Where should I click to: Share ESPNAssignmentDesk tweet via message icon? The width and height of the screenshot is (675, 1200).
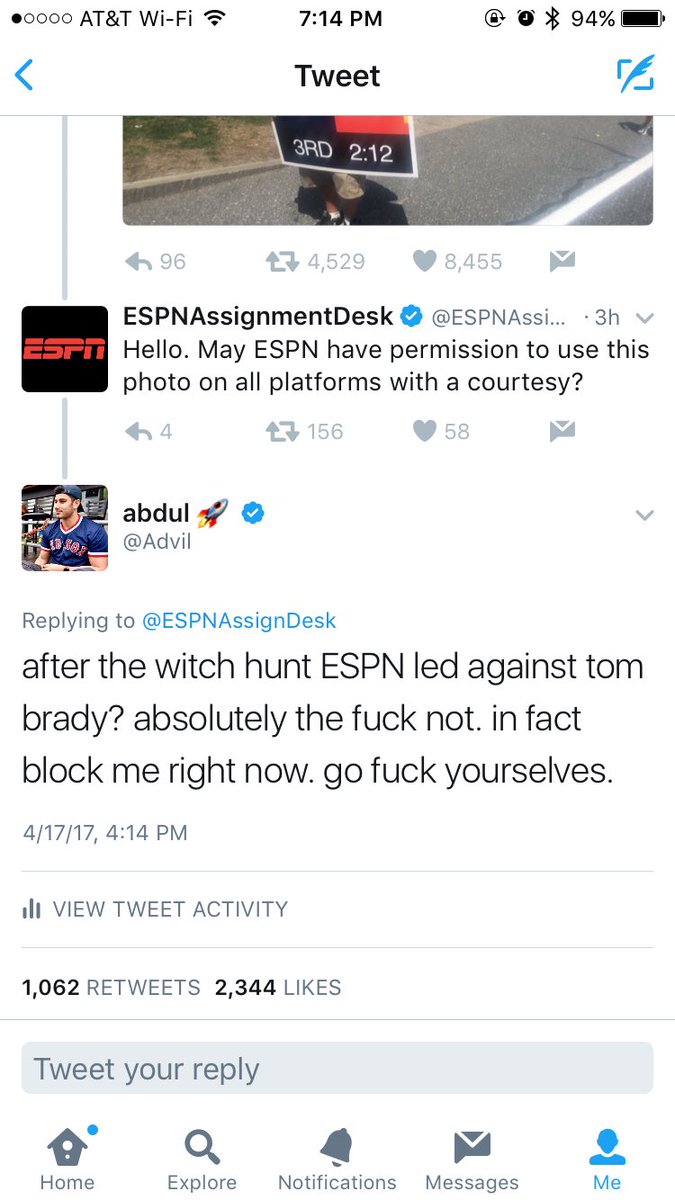[x=563, y=431]
